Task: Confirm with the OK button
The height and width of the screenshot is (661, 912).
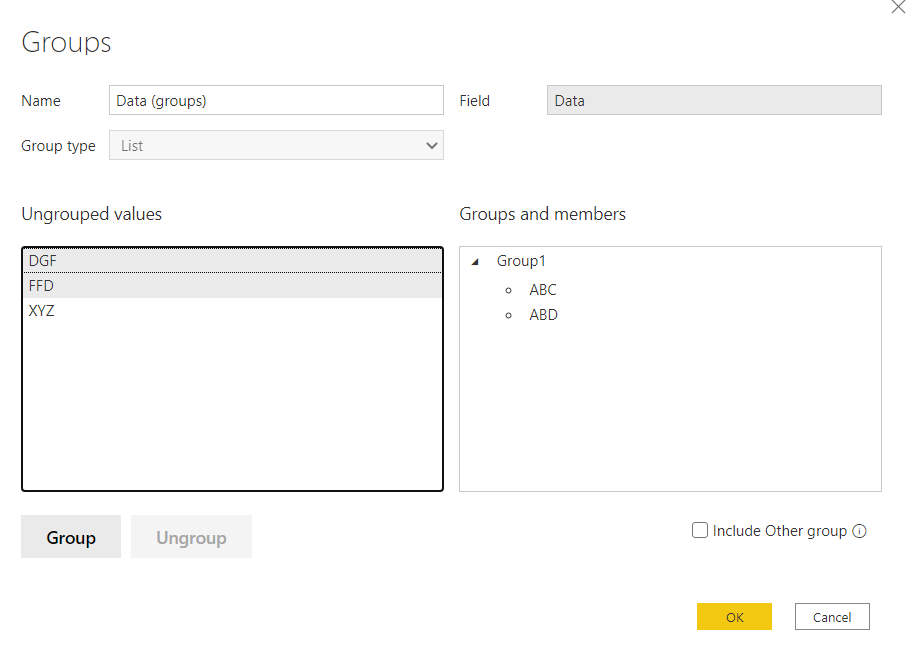Action: tap(734, 617)
